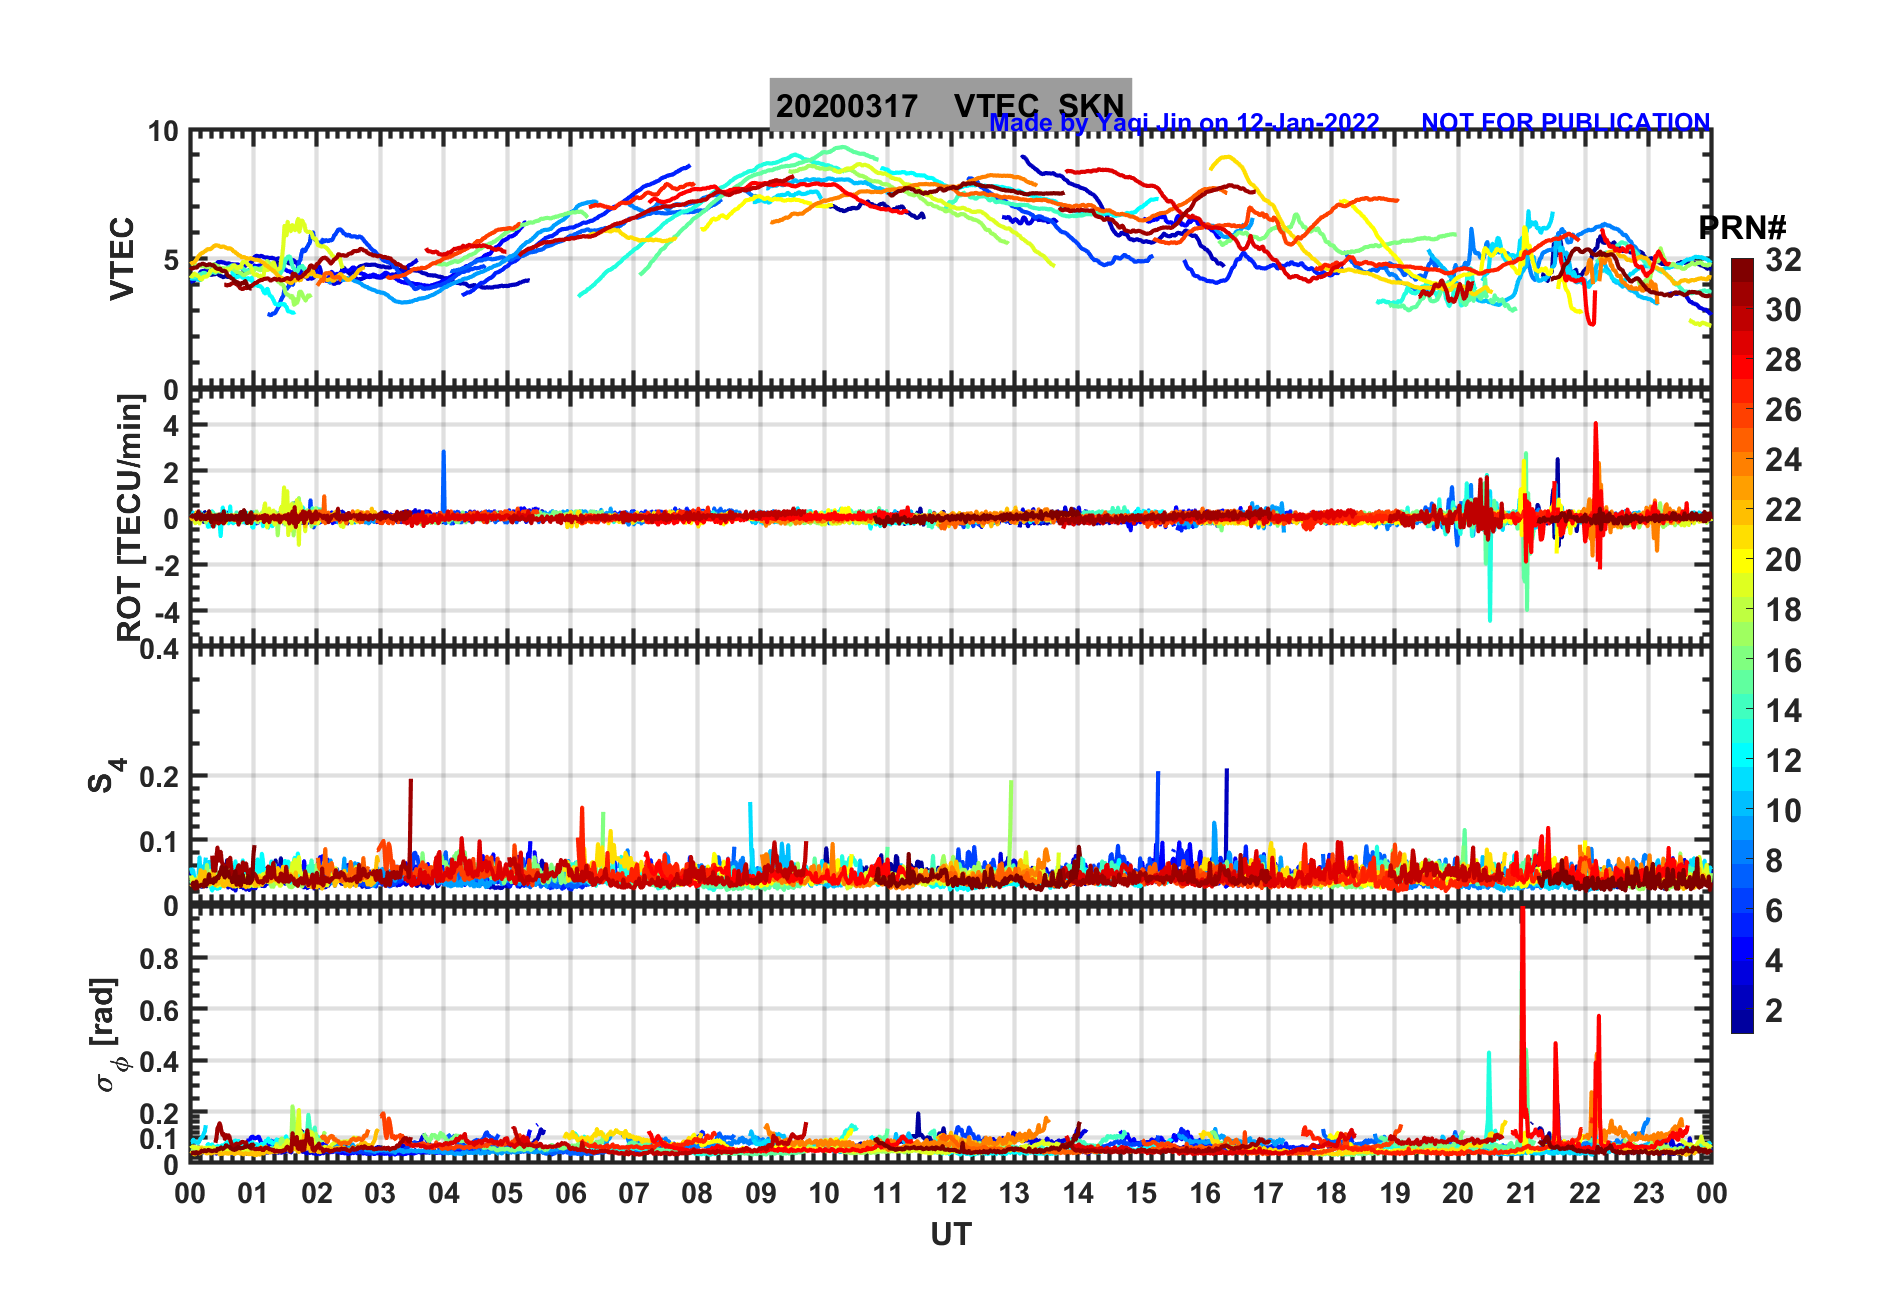Click UT axis tick label '15'
Image resolution: width=1902 pixels, height=1292 pixels.
[x=1141, y=1193]
